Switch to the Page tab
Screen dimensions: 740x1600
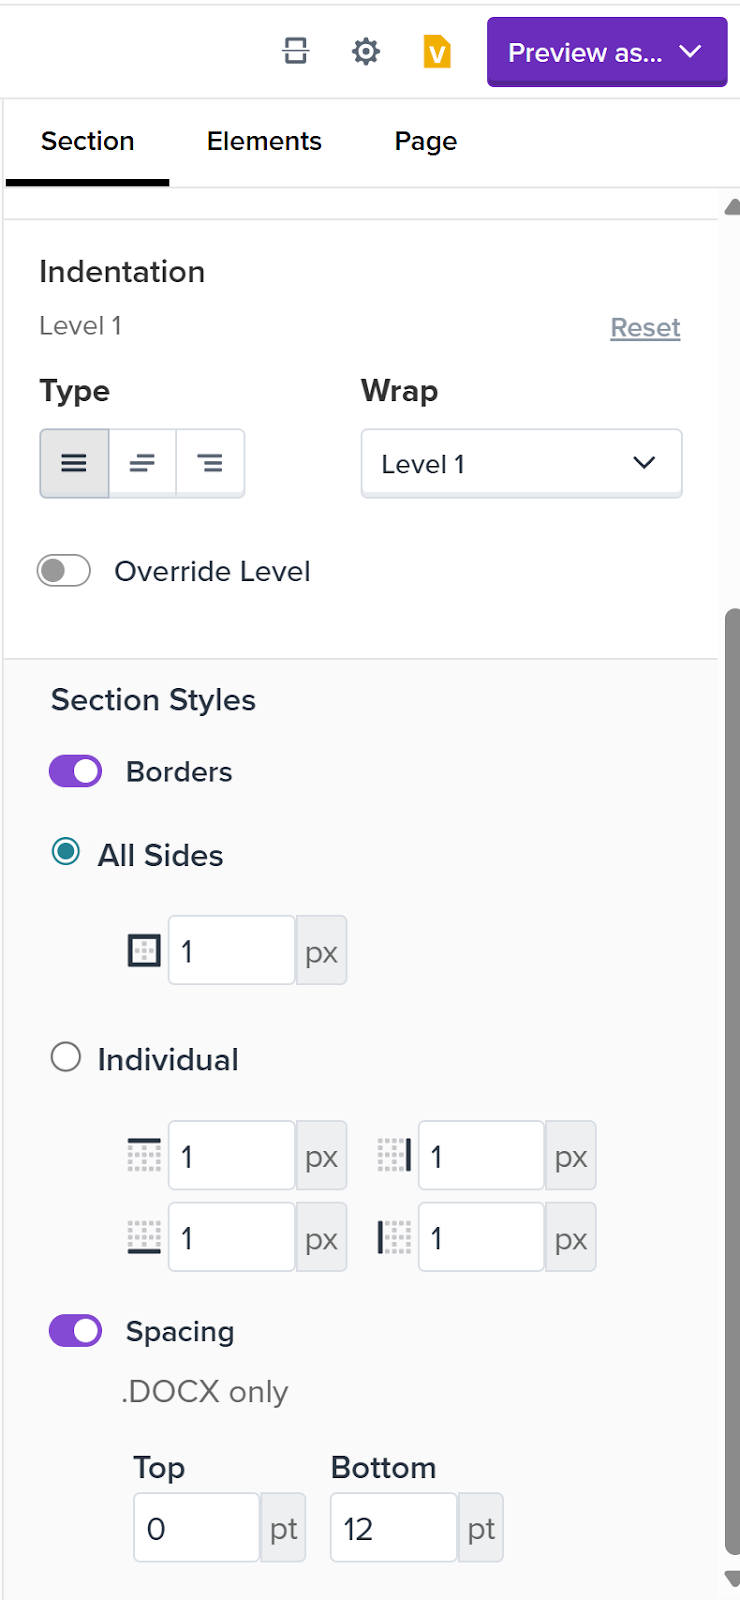[x=425, y=141]
